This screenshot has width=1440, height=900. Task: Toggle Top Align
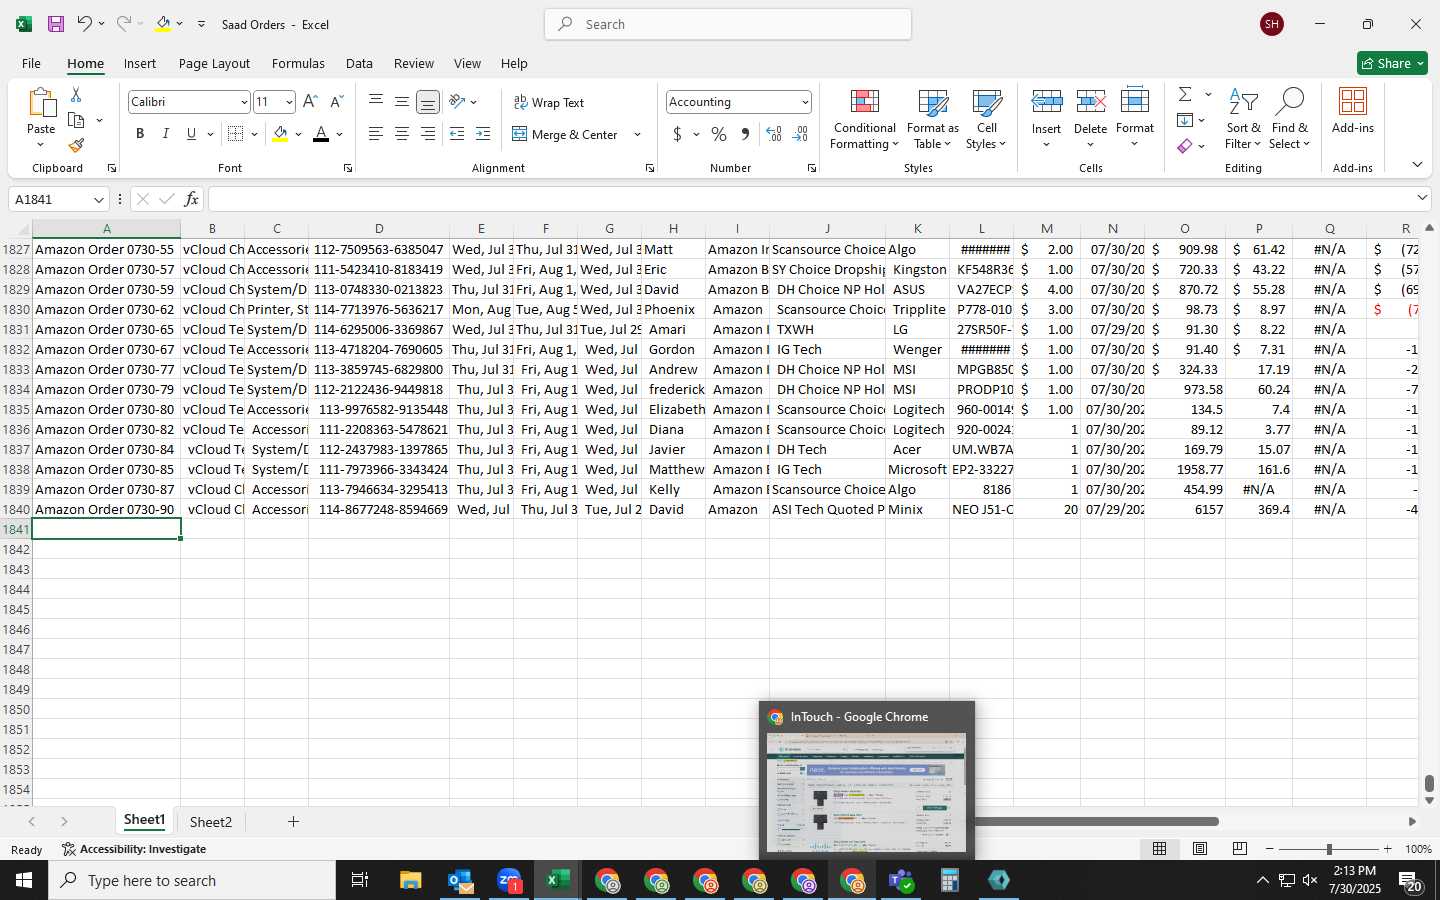click(x=376, y=101)
